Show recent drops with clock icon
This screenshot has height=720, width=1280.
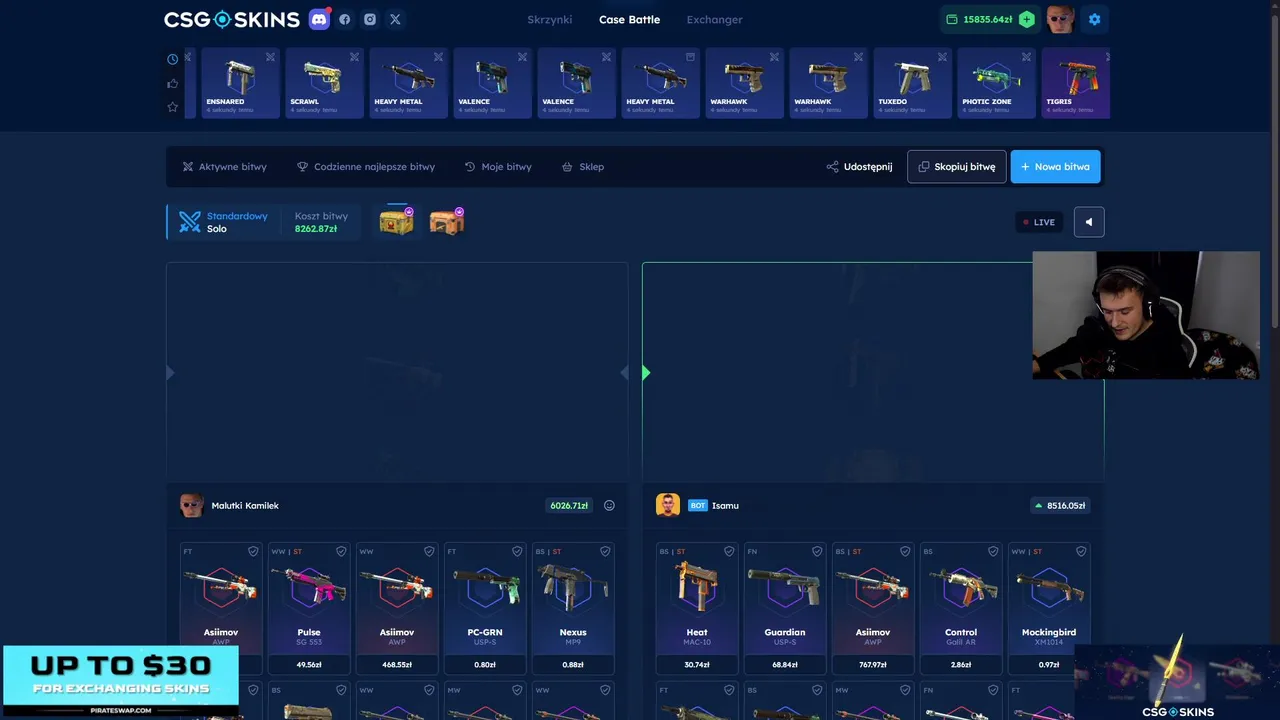coord(173,59)
